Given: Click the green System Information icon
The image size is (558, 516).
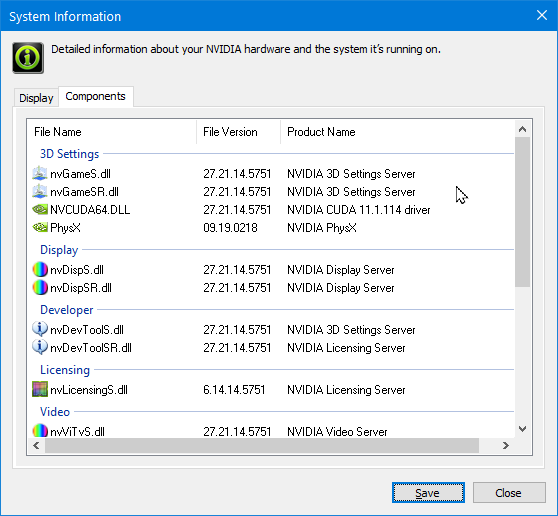Looking at the screenshot, I should coord(28,58).
